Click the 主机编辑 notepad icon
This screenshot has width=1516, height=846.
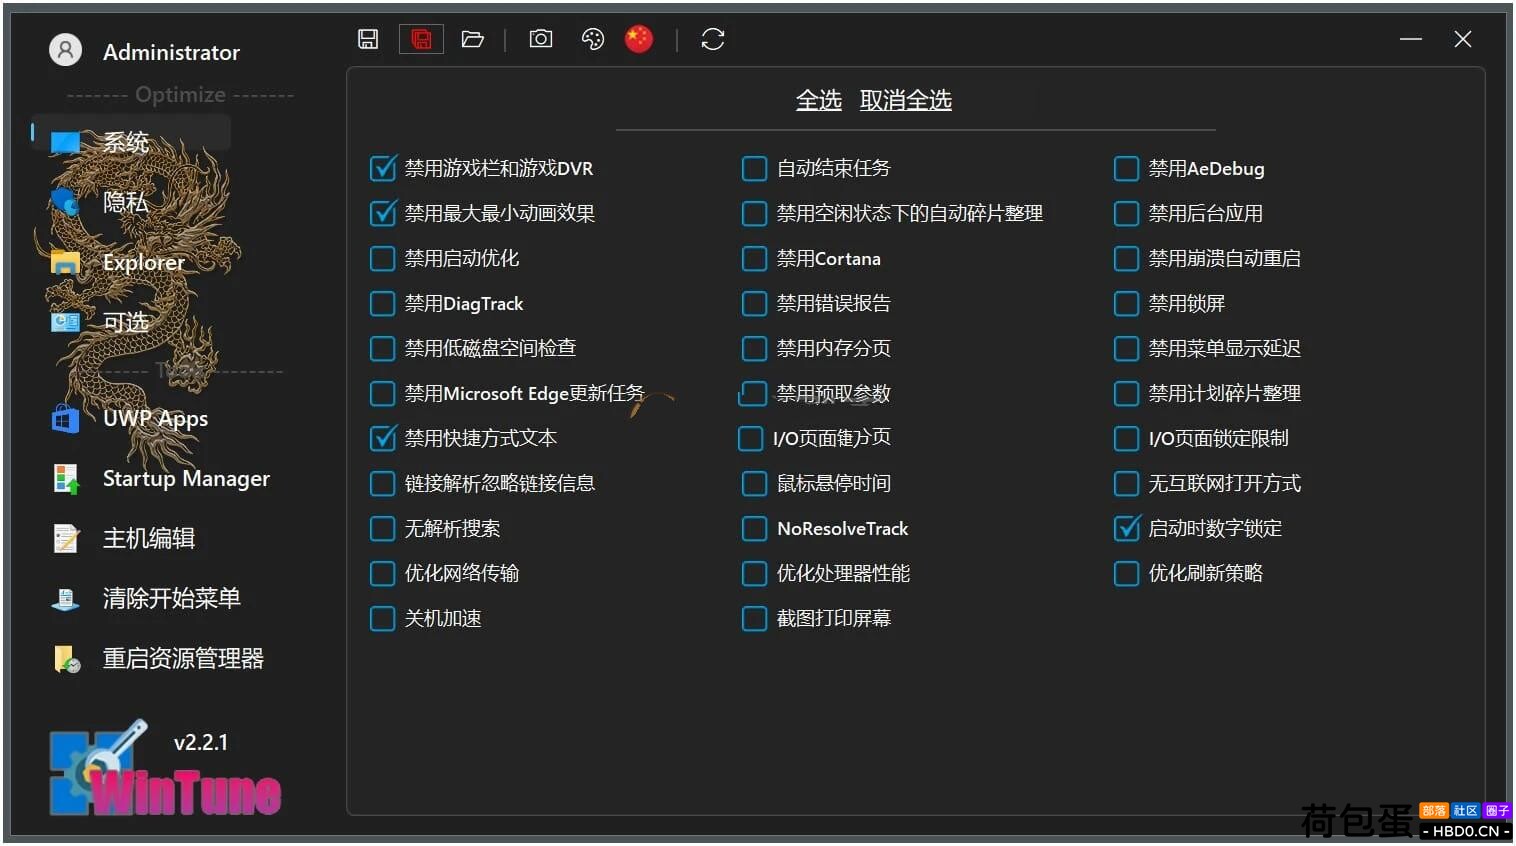pos(66,538)
